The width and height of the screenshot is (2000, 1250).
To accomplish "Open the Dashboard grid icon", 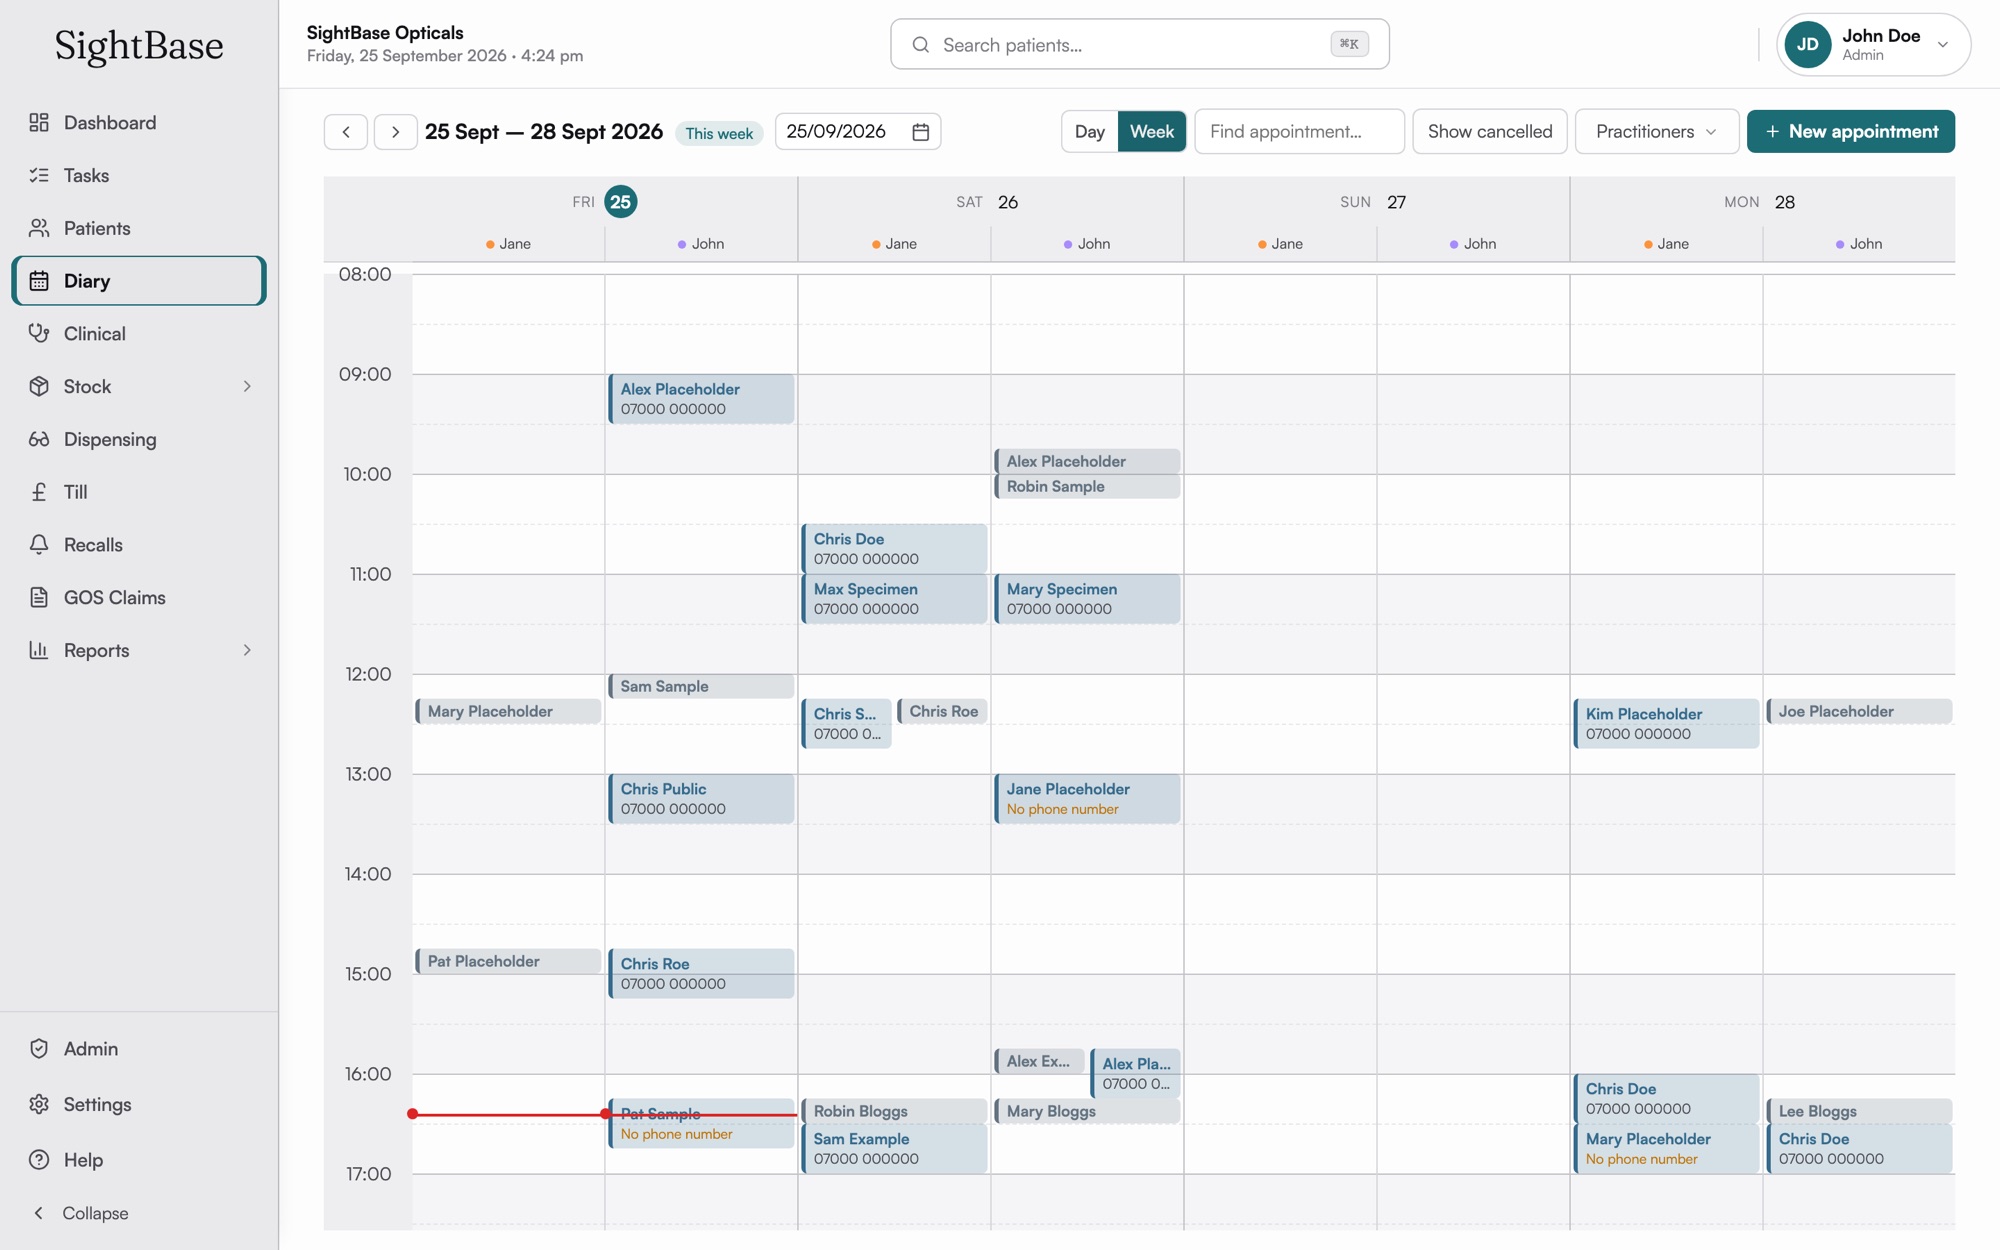I will 39,122.
